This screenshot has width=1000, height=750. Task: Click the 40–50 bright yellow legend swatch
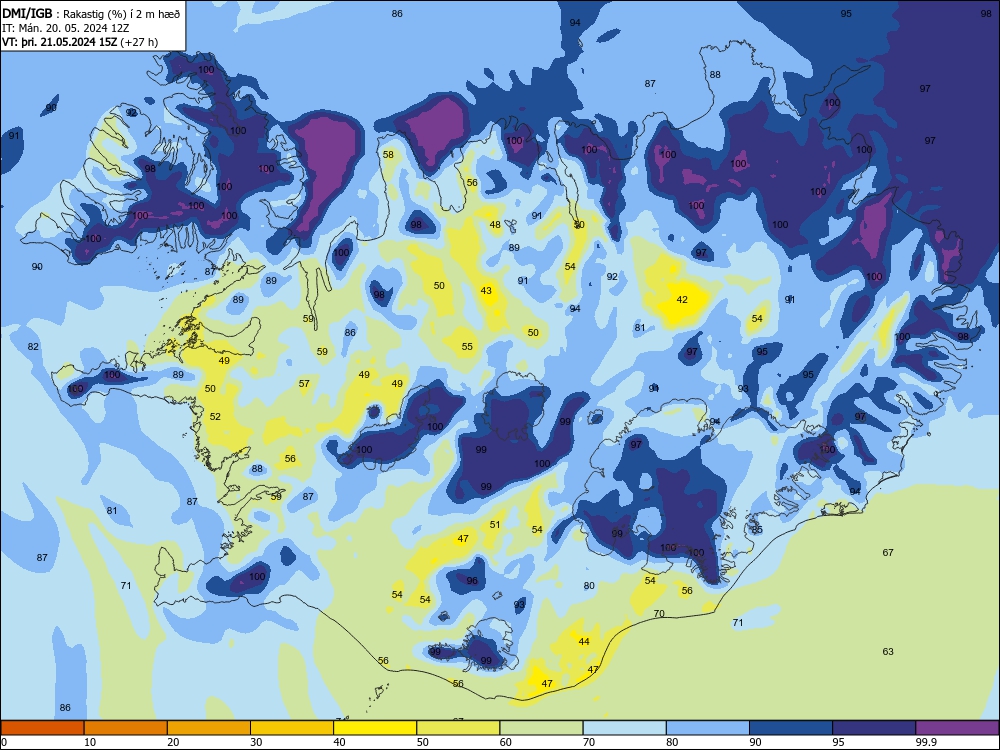coord(375,728)
